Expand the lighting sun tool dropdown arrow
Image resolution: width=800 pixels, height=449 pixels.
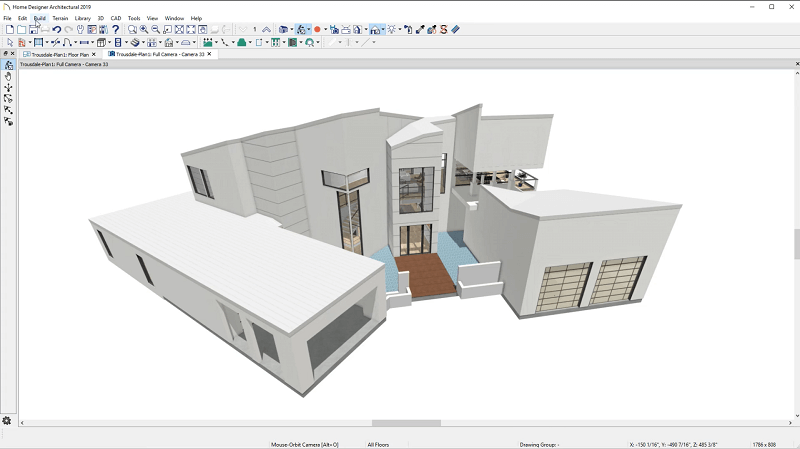pos(399,30)
